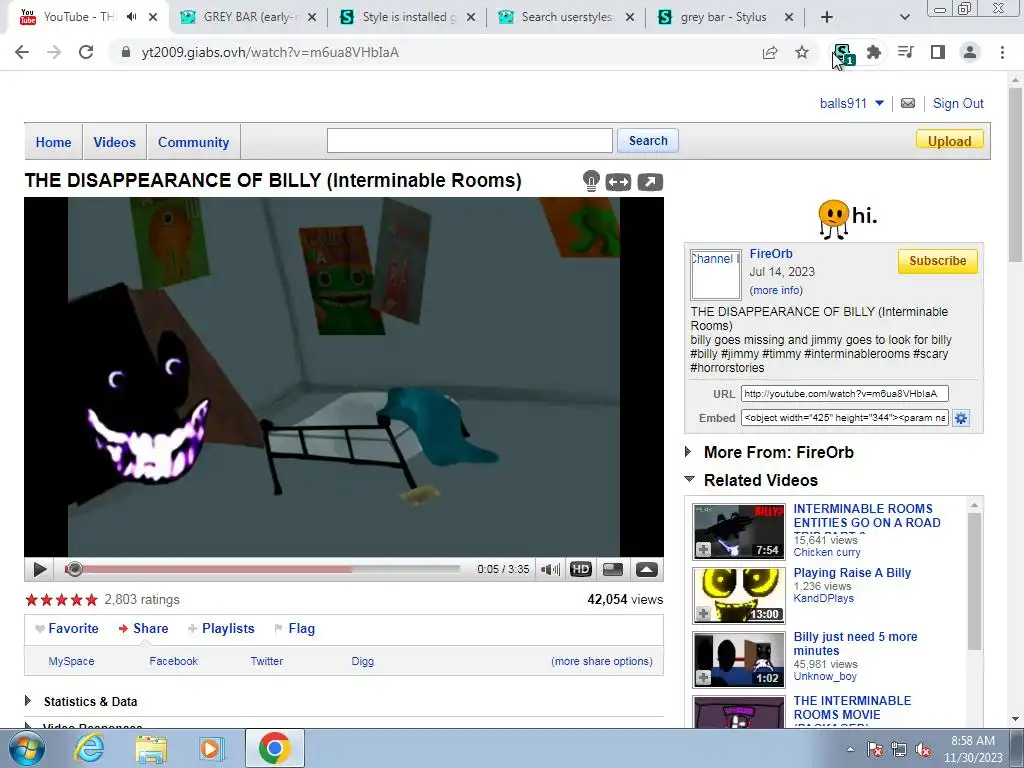This screenshot has width=1024, height=768.
Task: Click the inbox envelope icon
Action: coord(908,103)
